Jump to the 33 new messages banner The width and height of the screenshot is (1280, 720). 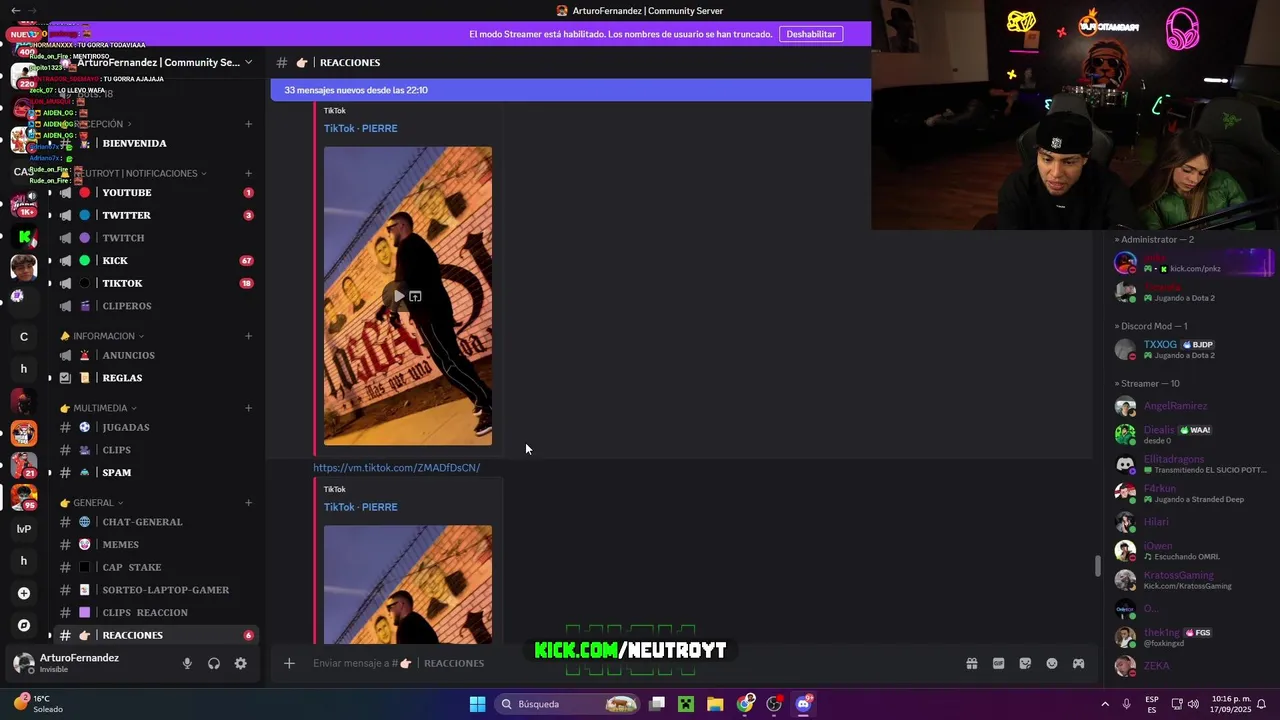pyautogui.click(x=570, y=90)
